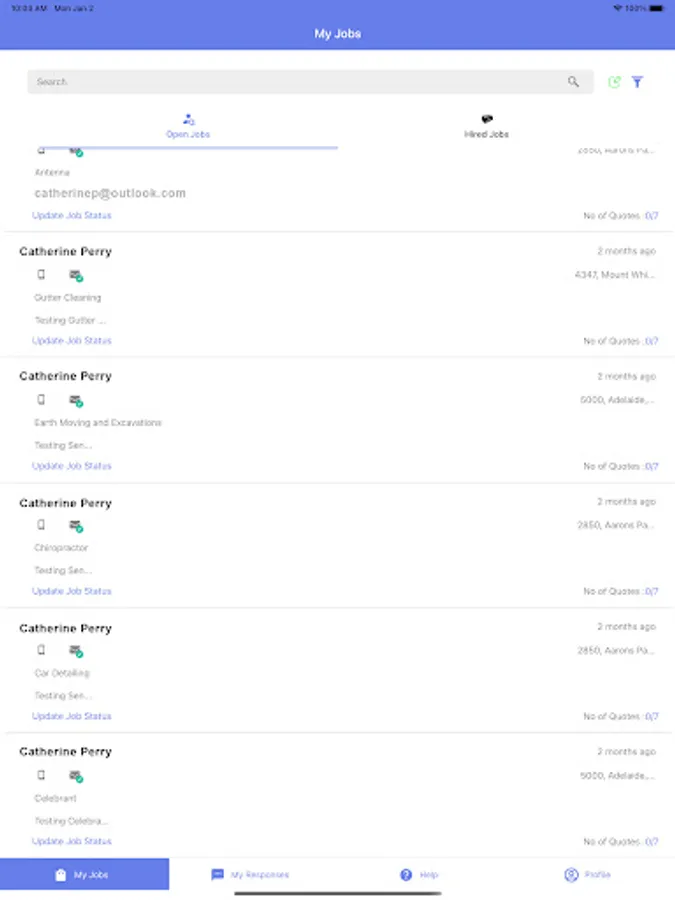Tap phone icon on Earth Moving job
Screen dimensions: 675x900
coord(41,400)
